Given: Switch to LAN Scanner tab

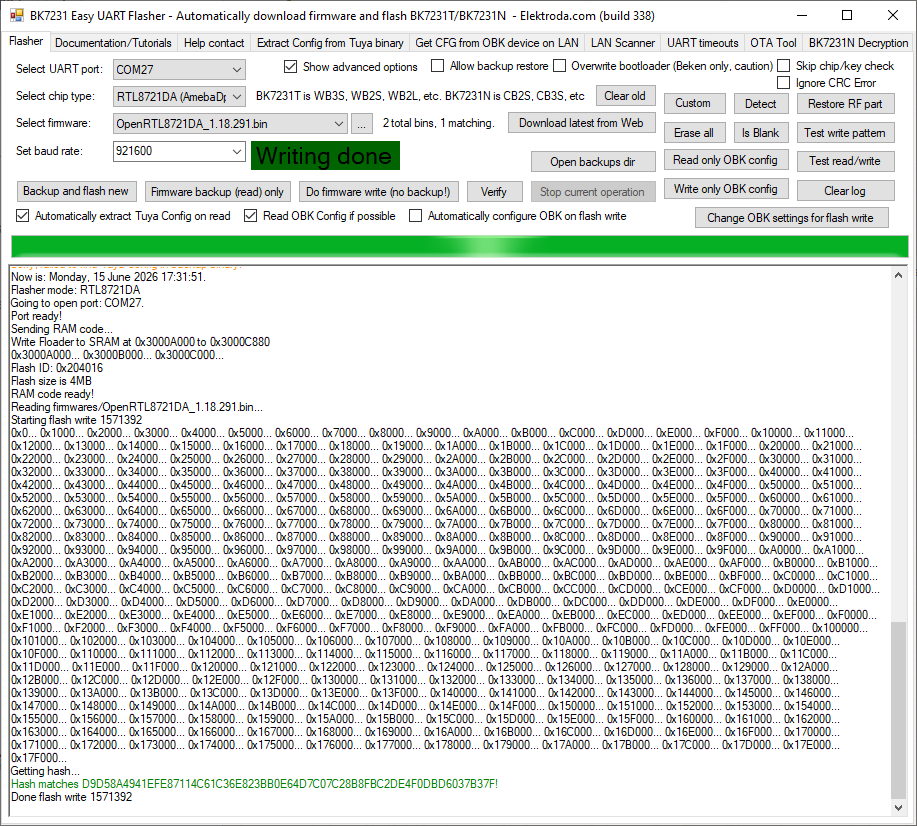Looking at the screenshot, I should click(623, 43).
